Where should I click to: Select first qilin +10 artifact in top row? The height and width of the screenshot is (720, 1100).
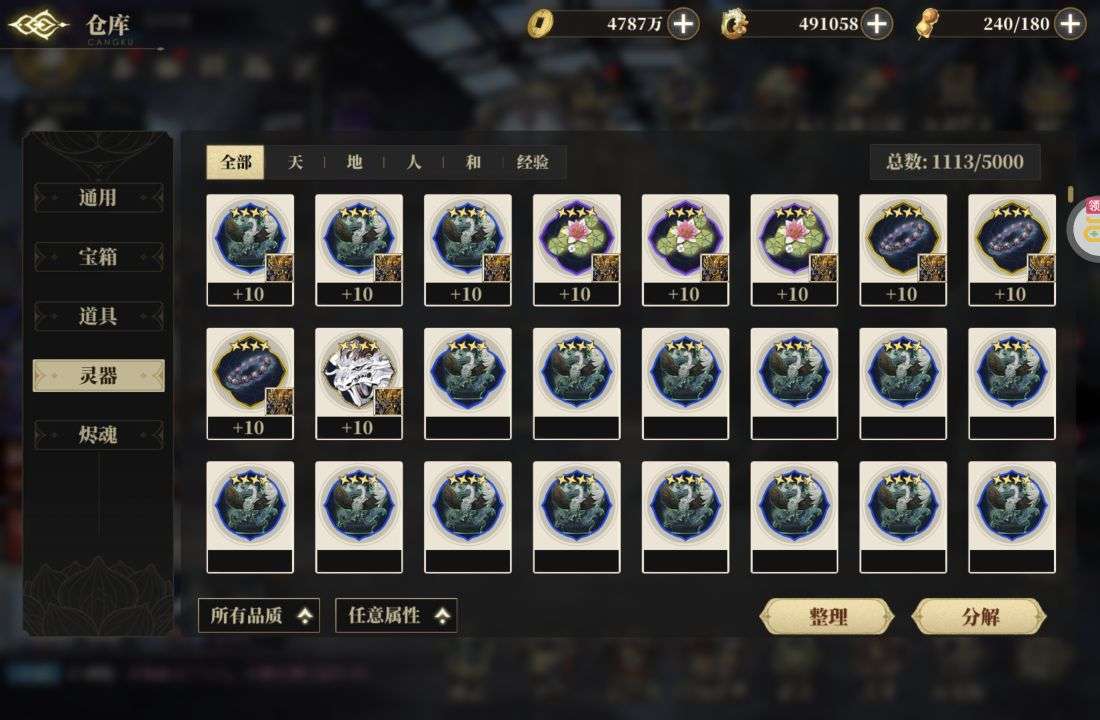point(250,250)
